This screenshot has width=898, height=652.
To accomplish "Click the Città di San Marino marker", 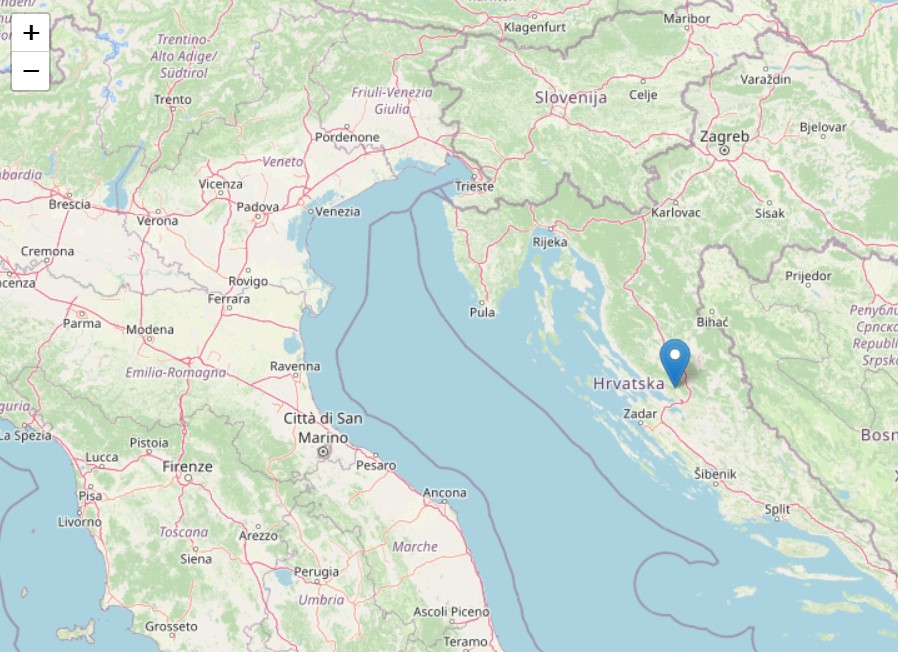I will 323,452.
